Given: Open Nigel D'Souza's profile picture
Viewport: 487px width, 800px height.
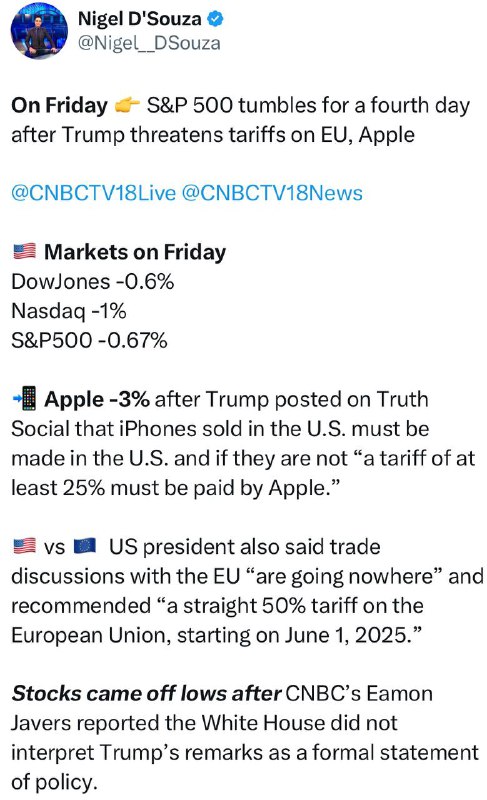Looking at the screenshot, I should 39,32.
